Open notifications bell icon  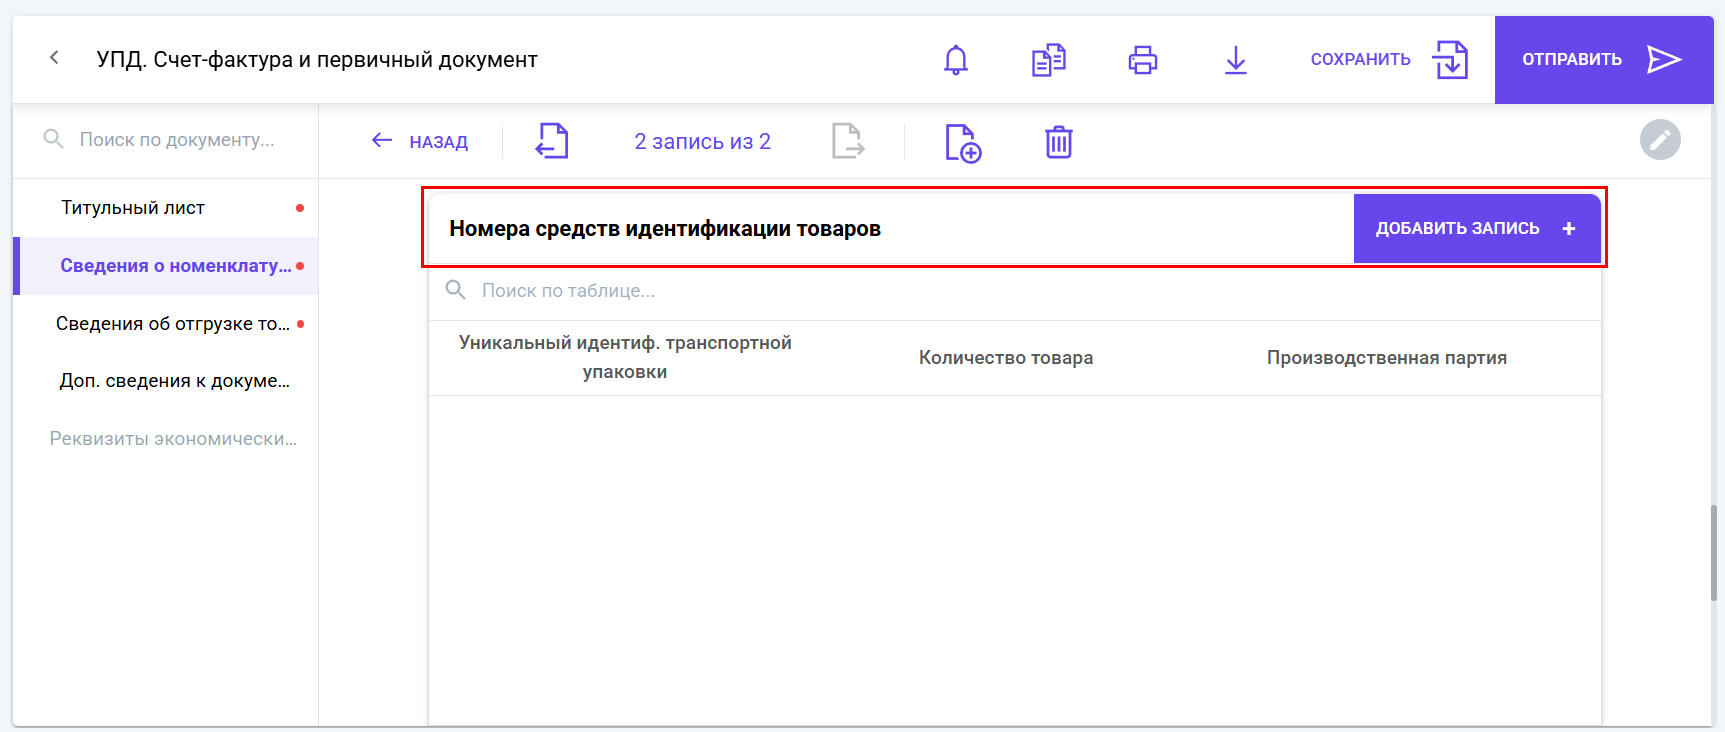956,60
